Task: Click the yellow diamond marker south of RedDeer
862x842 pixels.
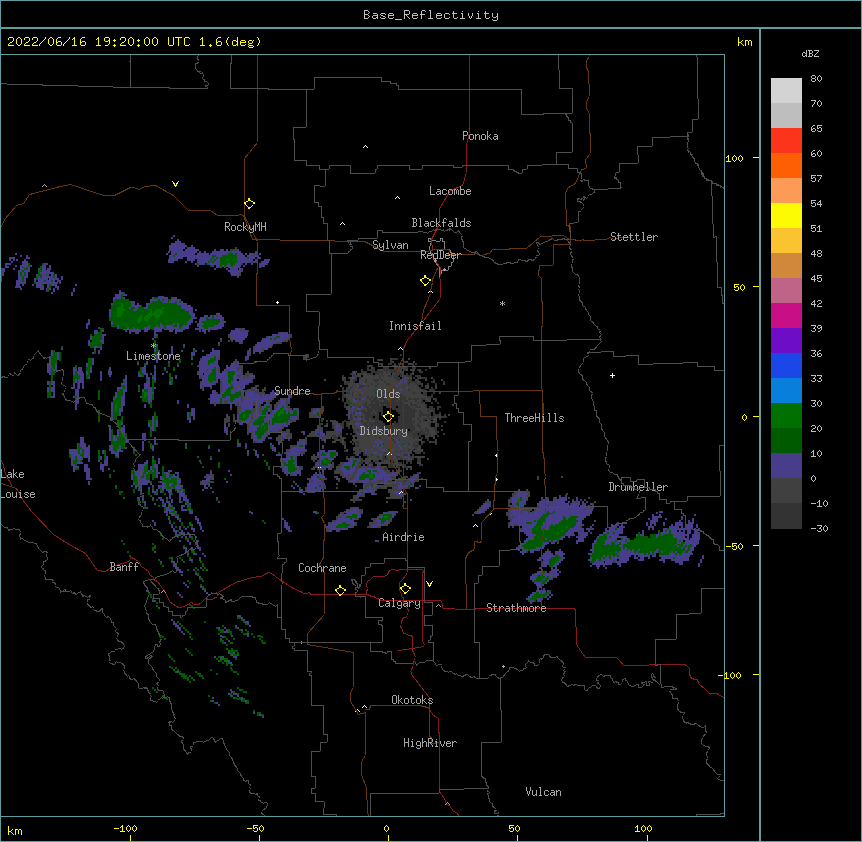Action: click(x=426, y=281)
